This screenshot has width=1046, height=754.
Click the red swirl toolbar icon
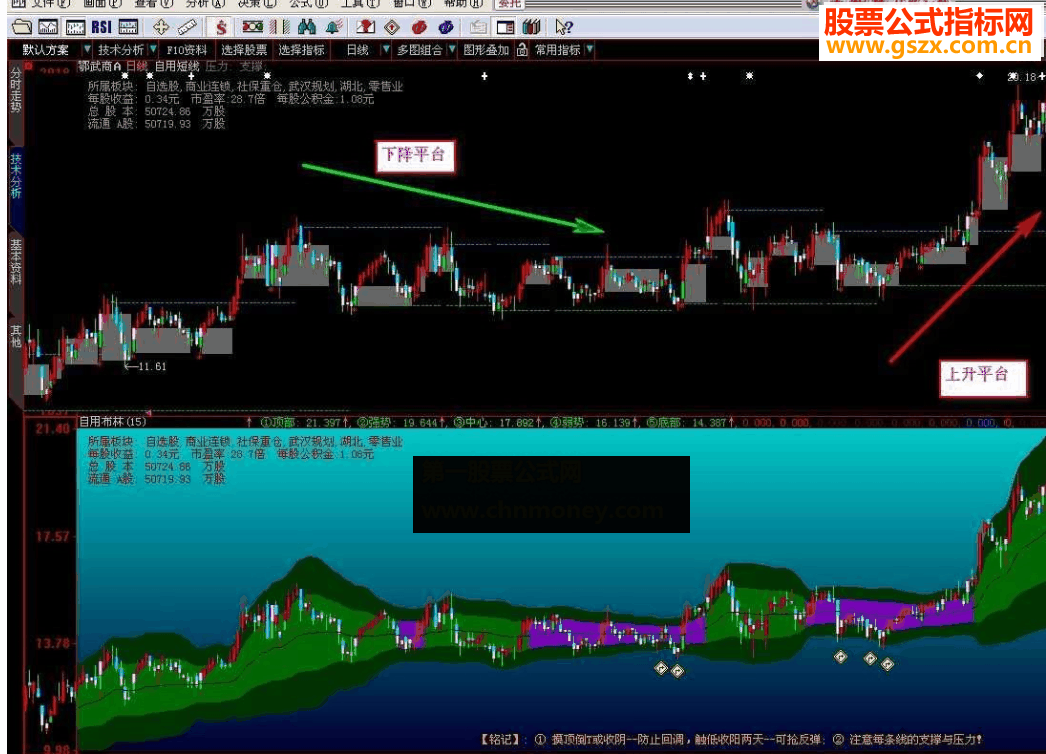[x=419, y=27]
